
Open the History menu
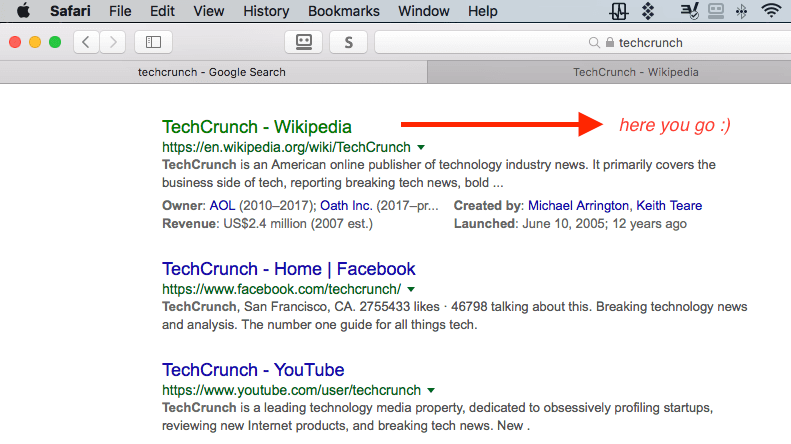(x=266, y=11)
